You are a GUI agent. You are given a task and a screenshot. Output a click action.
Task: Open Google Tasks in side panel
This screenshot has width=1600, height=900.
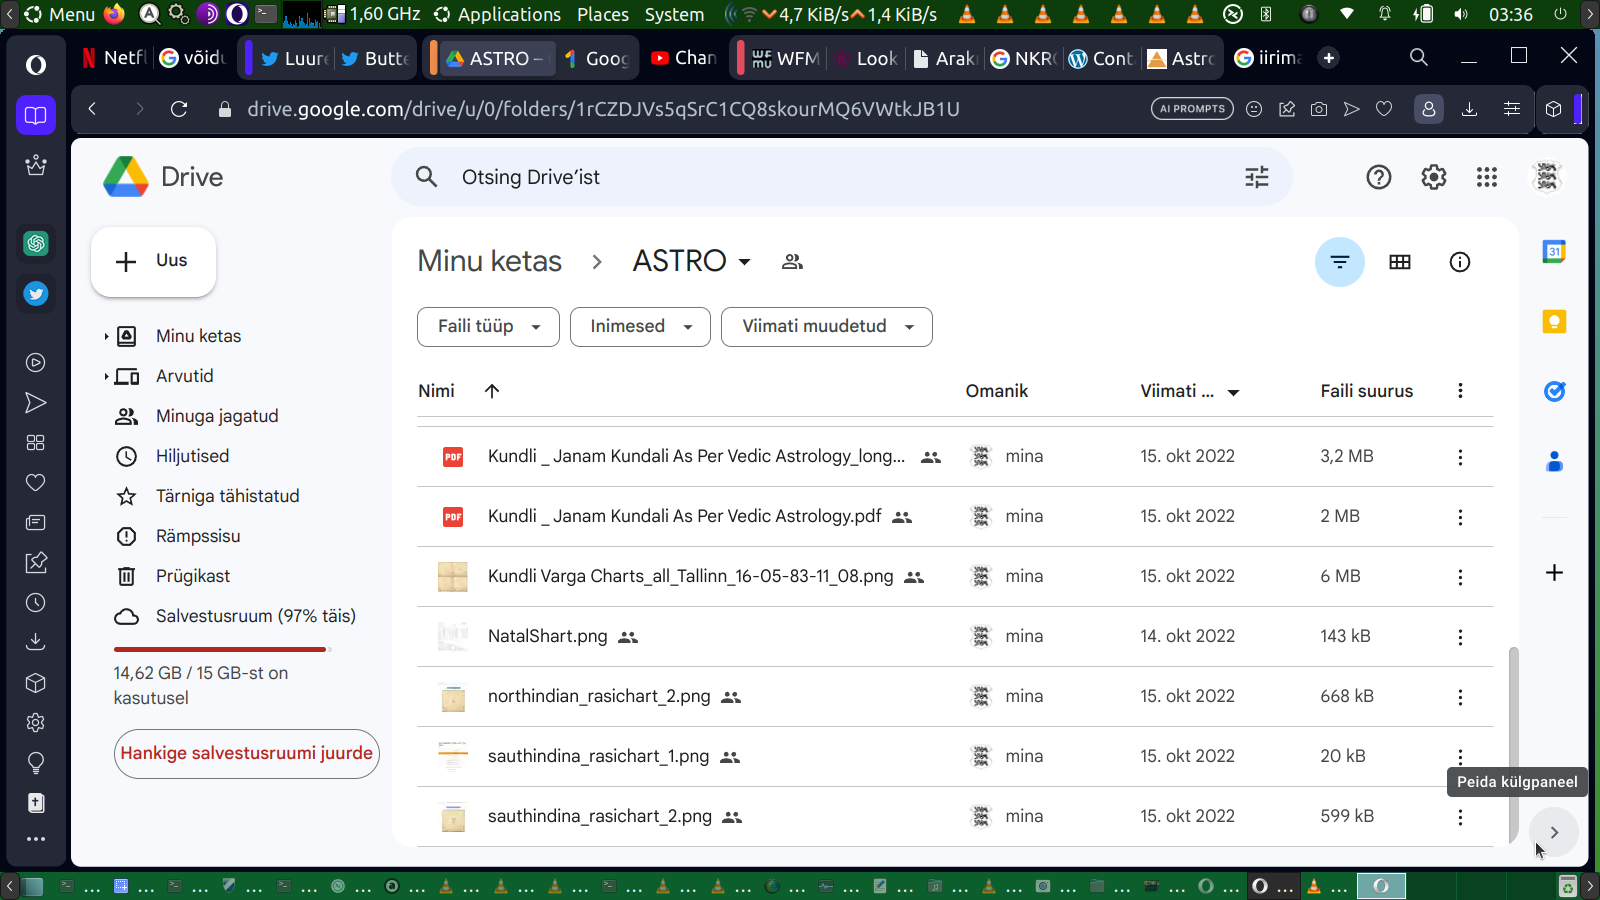[1554, 391]
